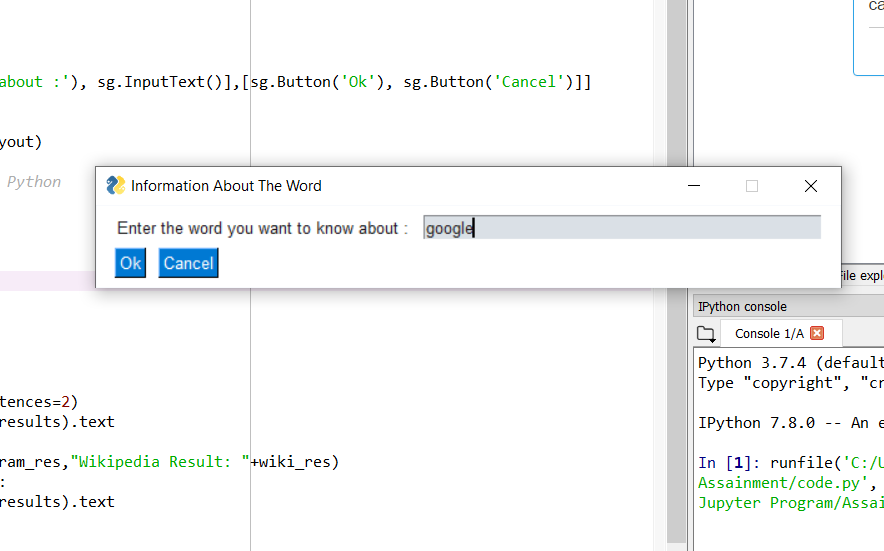The height and width of the screenshot is (551, 884).
Task: Click the Cancel button in the dialog
Action: pyautogui.click(x=188, y=263)
